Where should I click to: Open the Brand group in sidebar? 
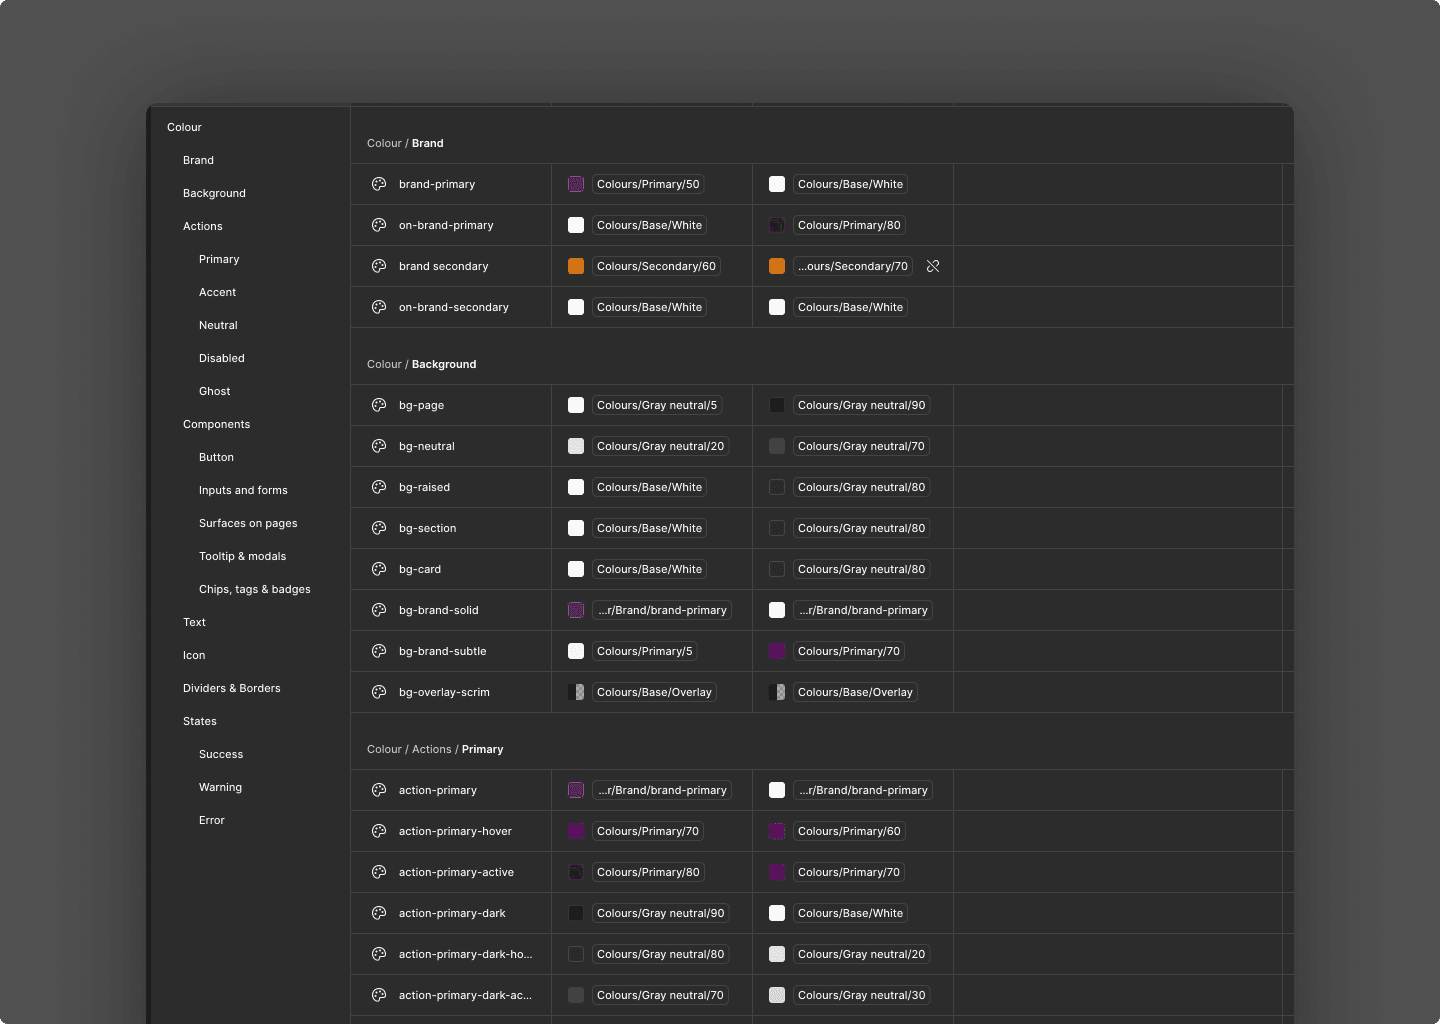point(198,160)
